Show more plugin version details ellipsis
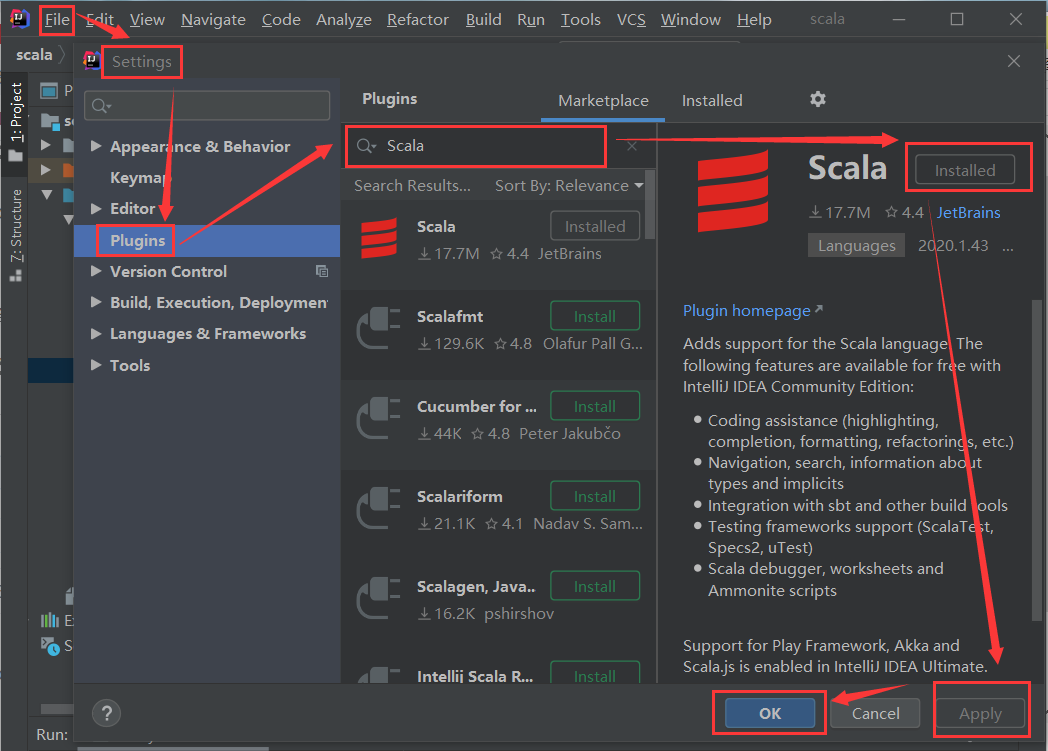This screenshot has width=1048, height=751. (x=1007, y=247)
